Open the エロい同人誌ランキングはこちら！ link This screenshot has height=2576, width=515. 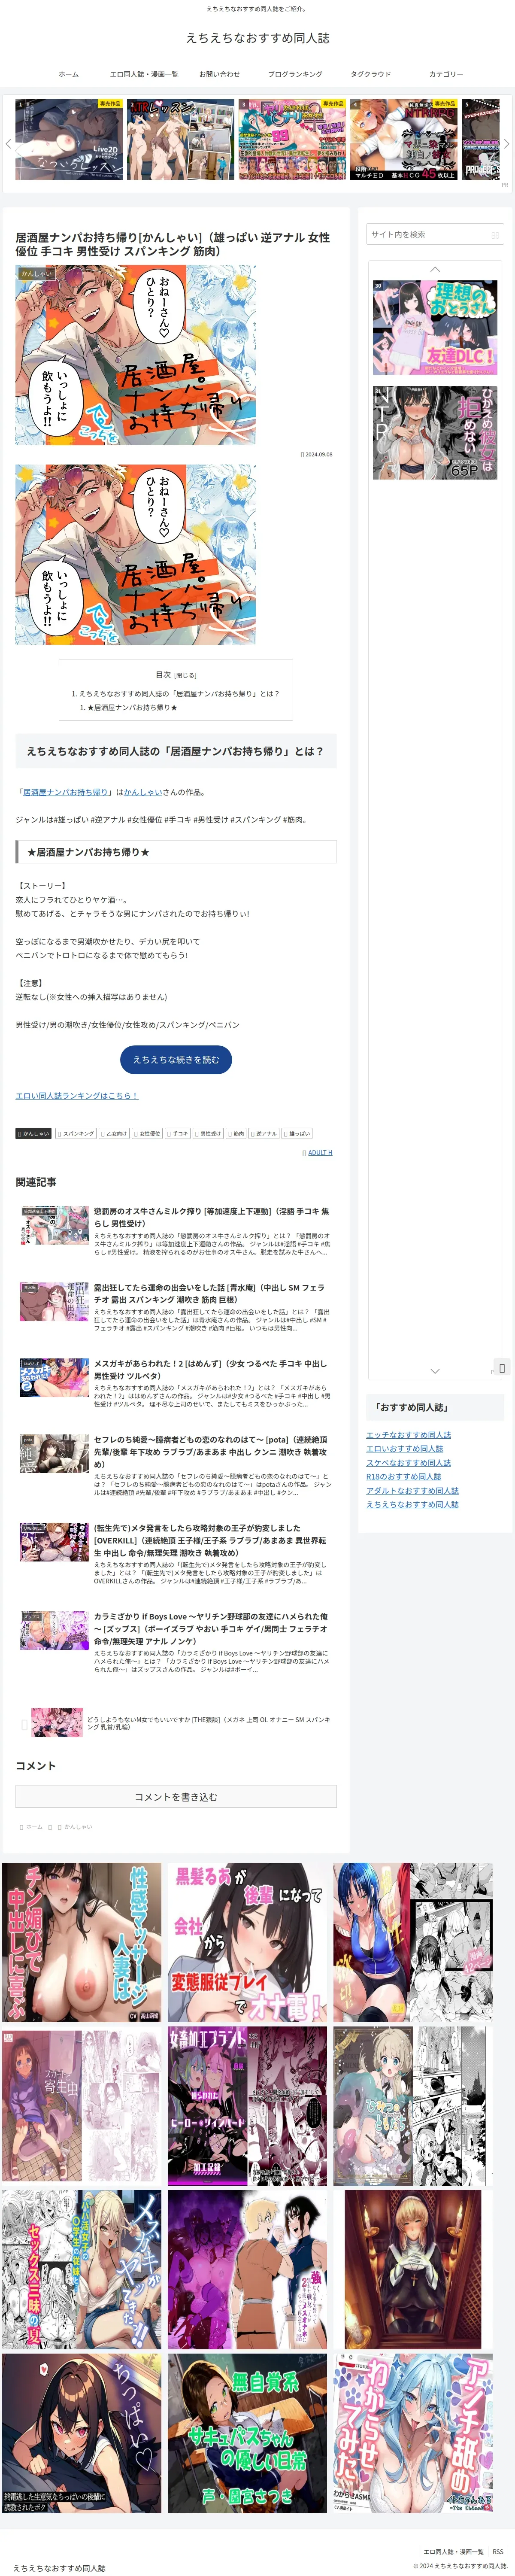[x=76, y=1096]
